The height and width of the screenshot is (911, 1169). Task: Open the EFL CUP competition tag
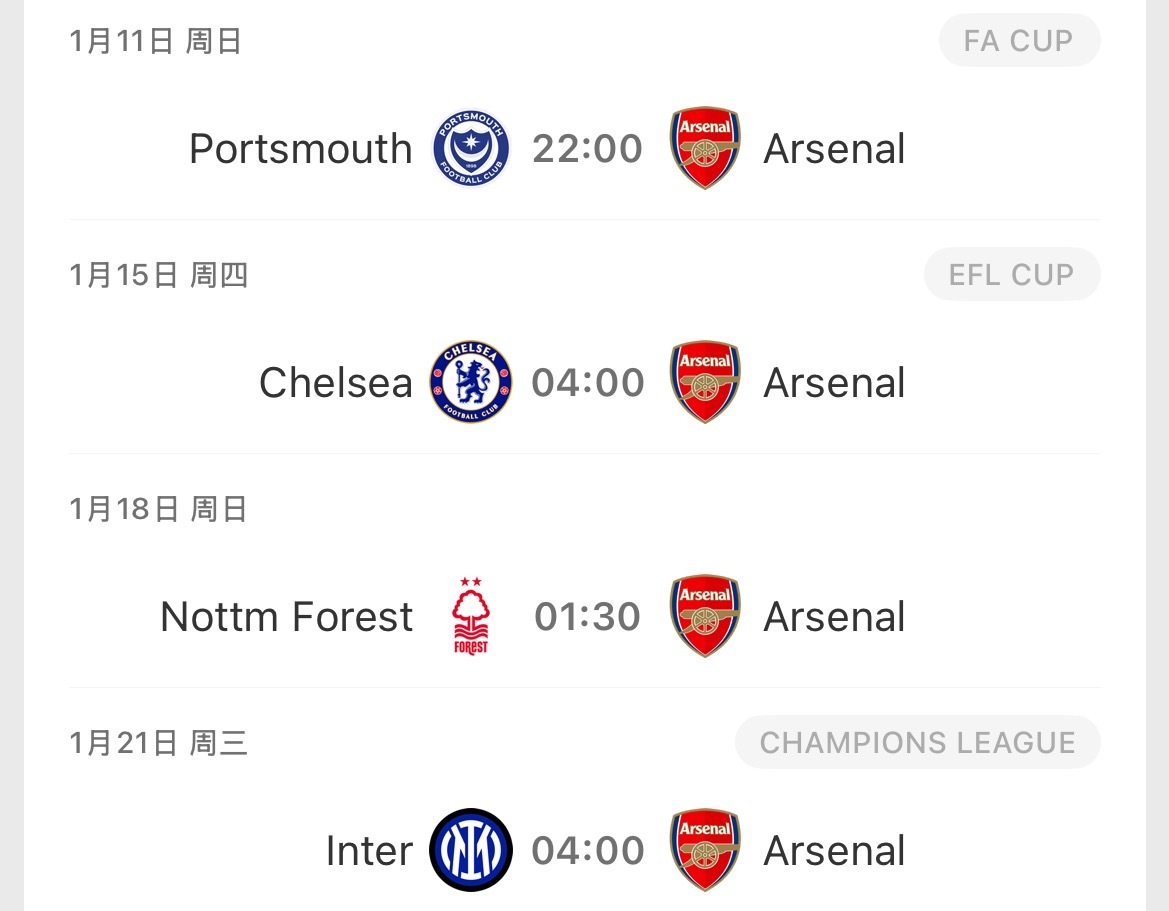[x=1011, y=275]
